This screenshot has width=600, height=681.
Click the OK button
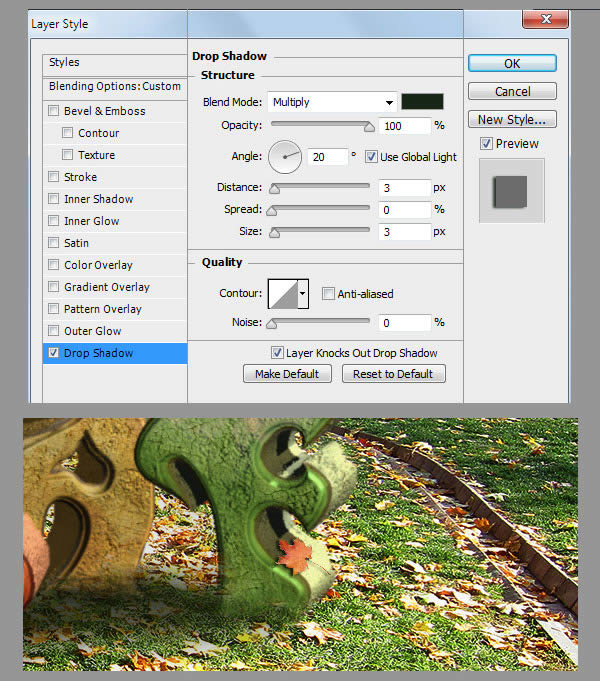click(512, 63)
